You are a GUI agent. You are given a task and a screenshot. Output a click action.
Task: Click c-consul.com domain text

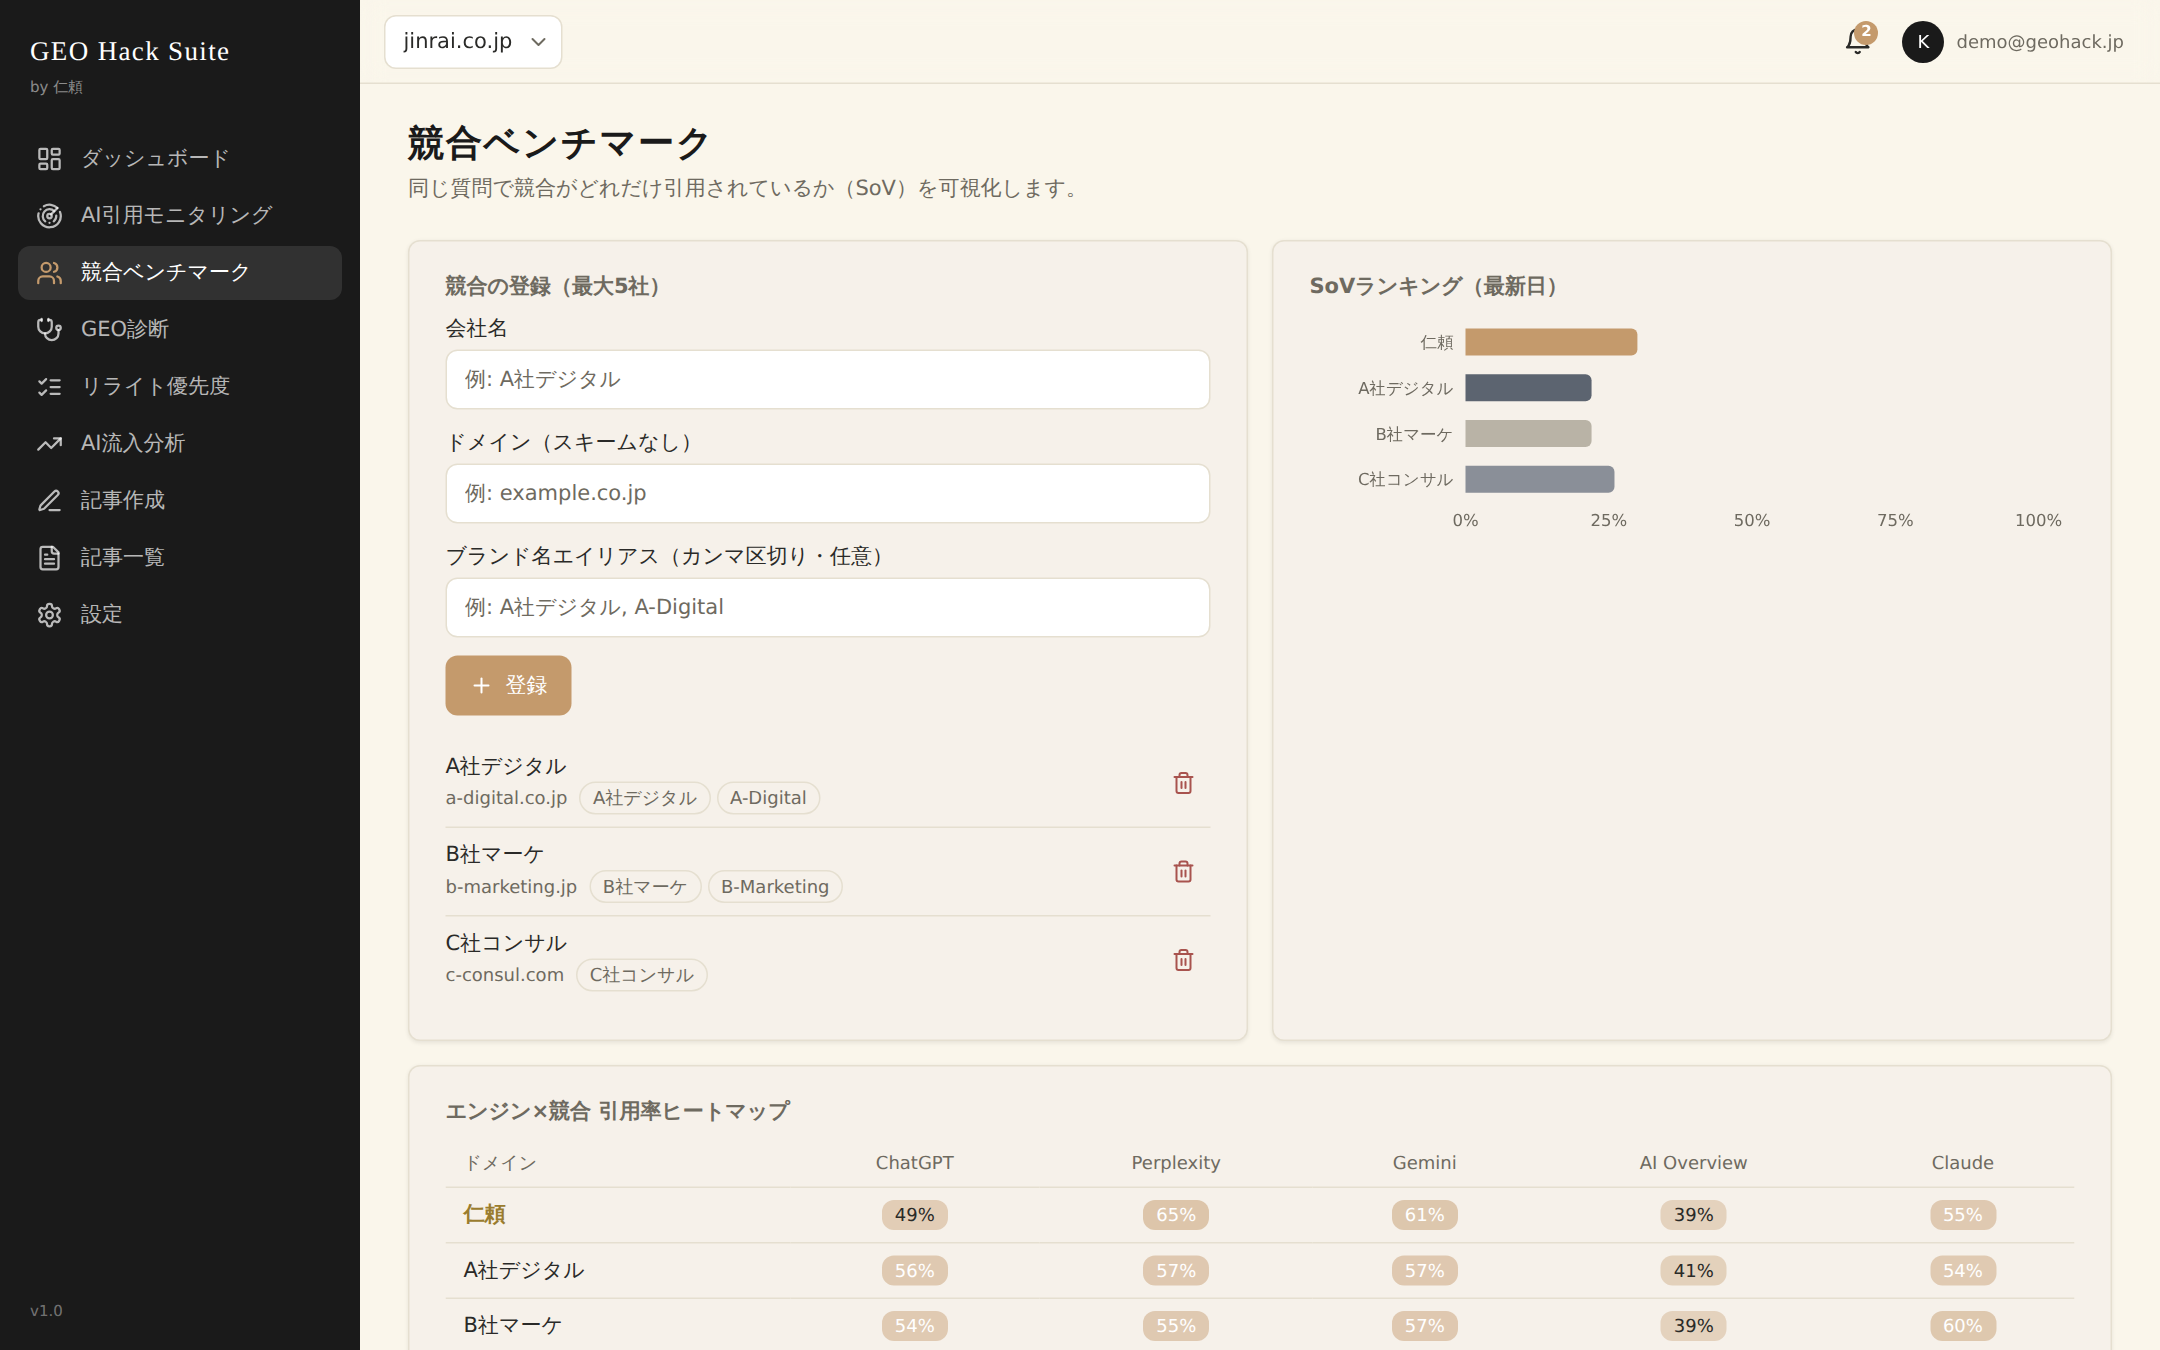pyautogui.click(x=505, y=975)
